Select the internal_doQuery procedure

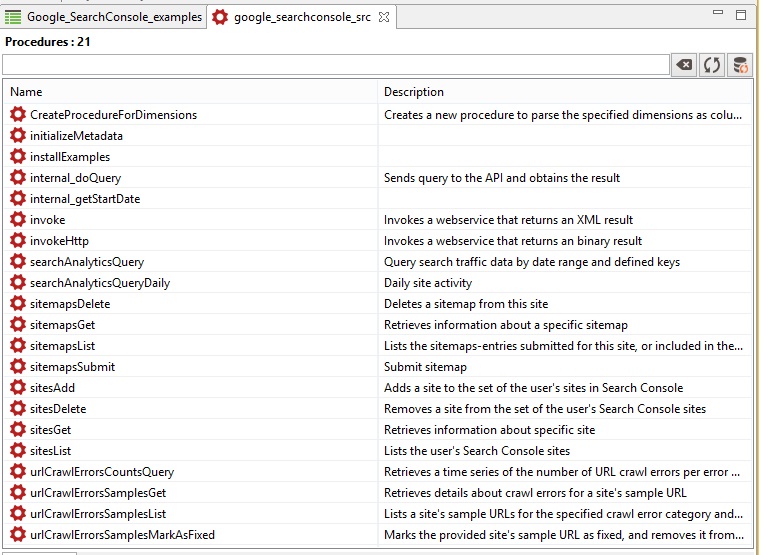pos(75,178)
